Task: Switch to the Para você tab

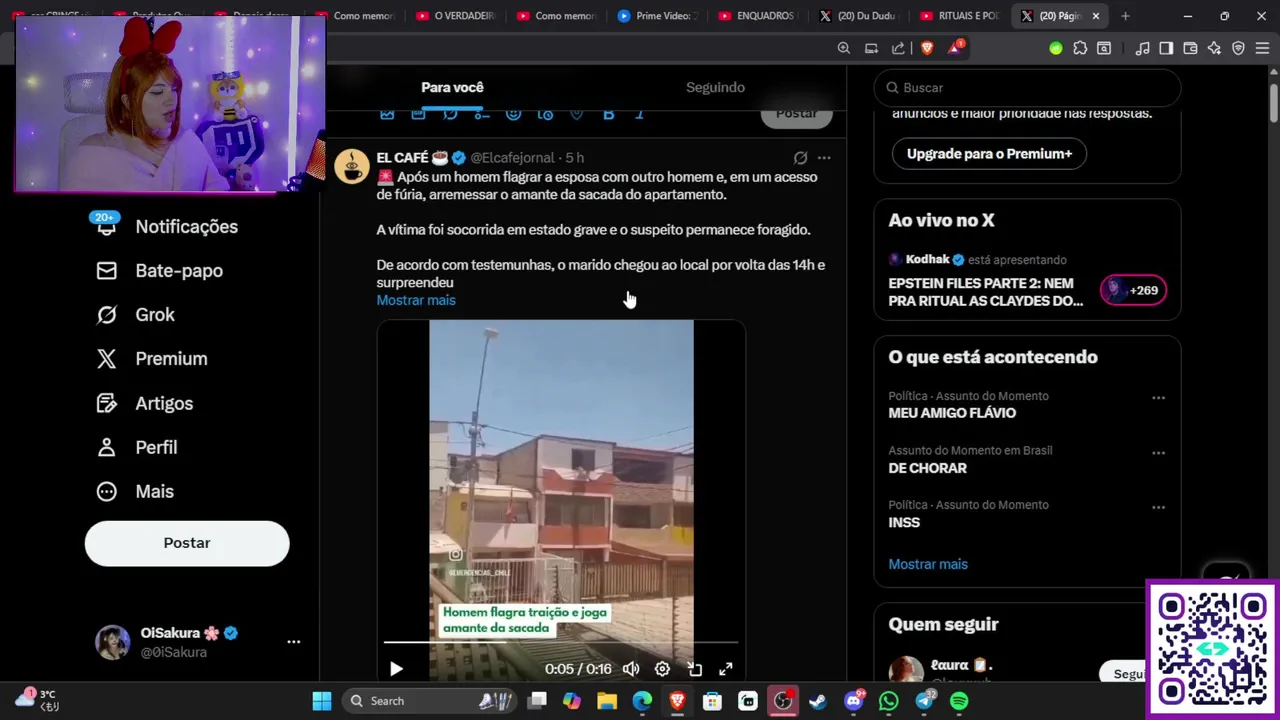Action: (452, 87)
